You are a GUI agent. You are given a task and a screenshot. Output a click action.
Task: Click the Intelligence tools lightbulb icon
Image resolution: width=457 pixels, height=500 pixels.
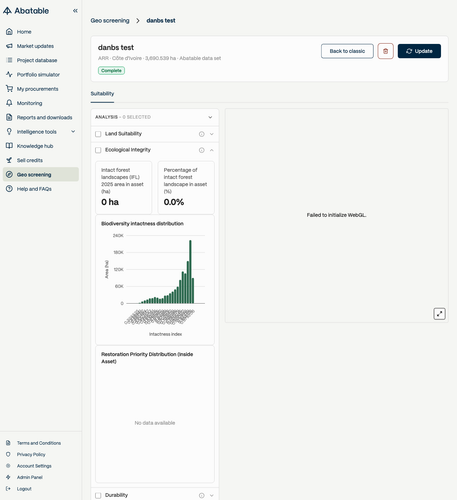[x=9, y=132]
